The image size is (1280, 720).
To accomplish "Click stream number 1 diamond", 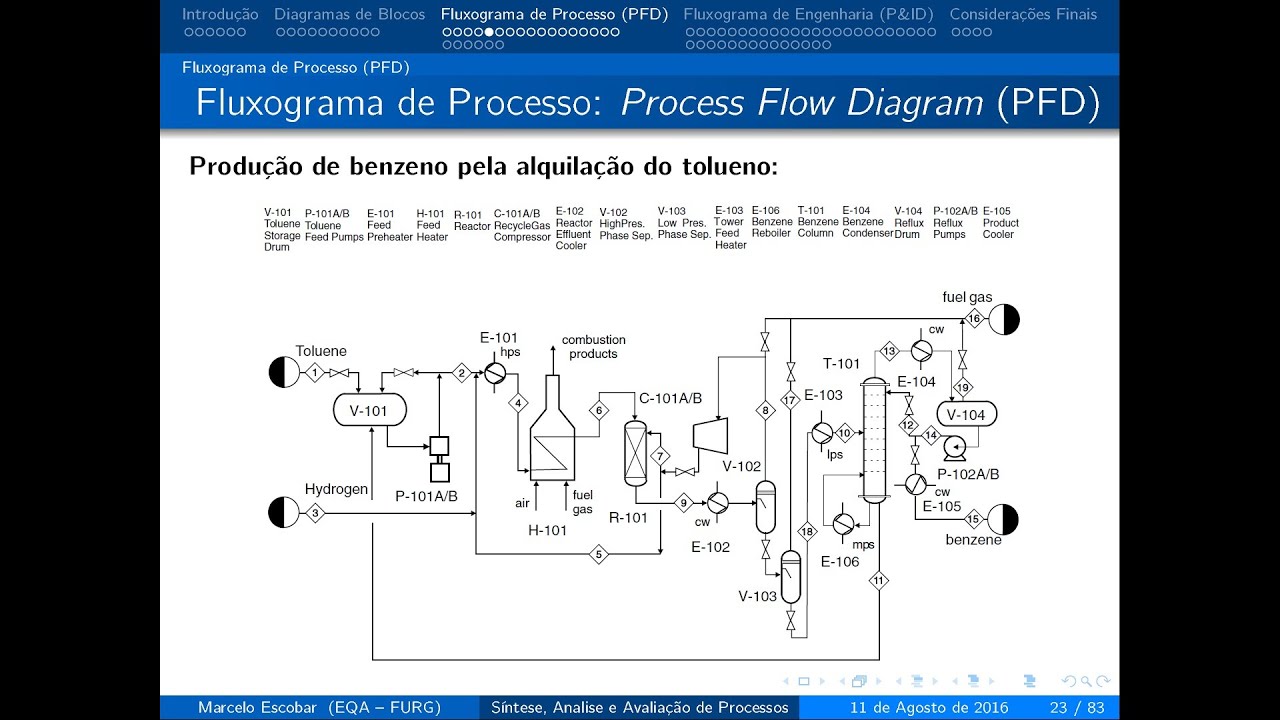I will [314, 373].
